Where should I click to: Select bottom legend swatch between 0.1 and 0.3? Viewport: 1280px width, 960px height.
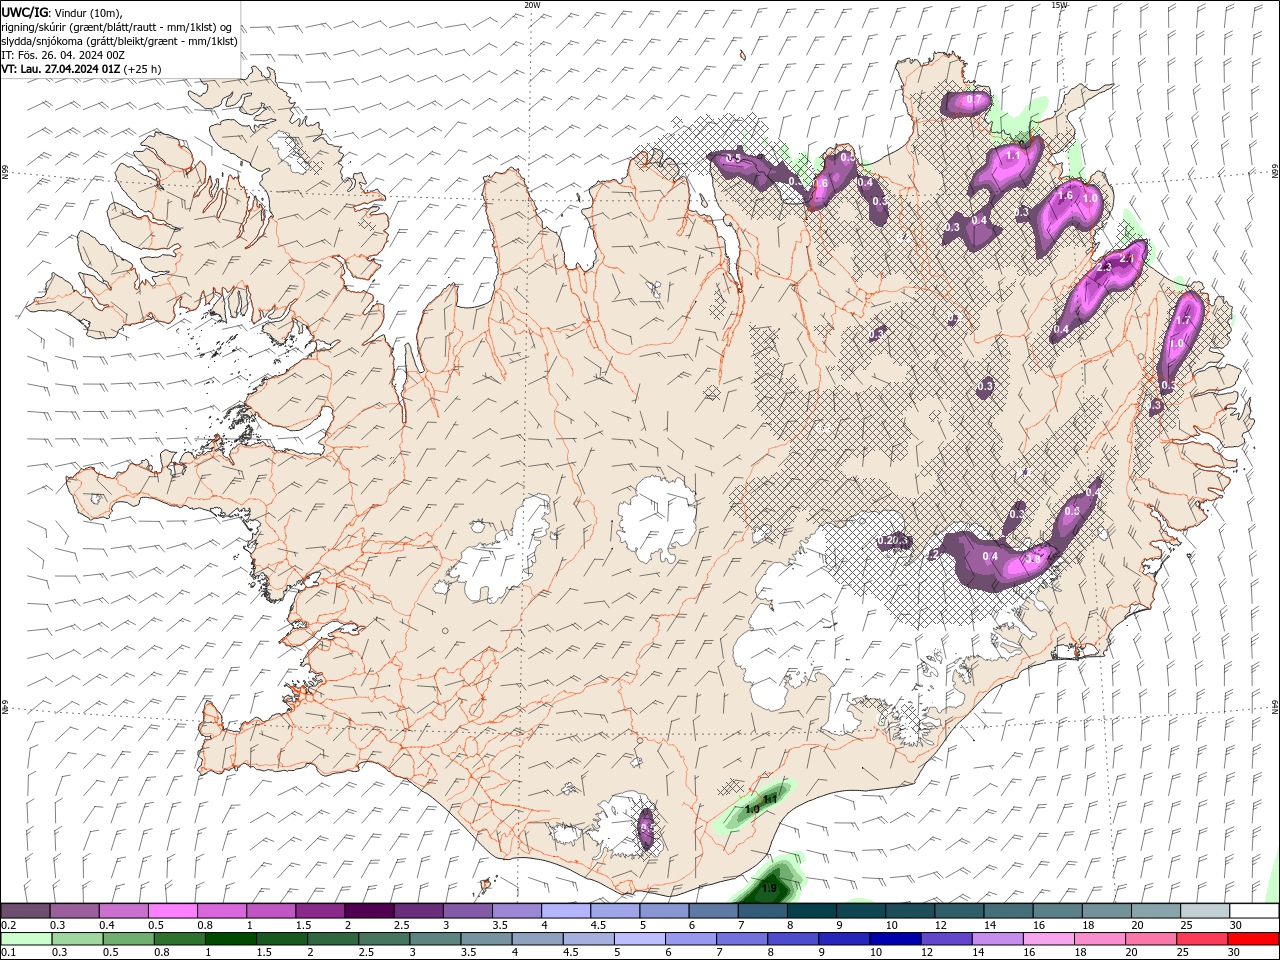point(26,939)
